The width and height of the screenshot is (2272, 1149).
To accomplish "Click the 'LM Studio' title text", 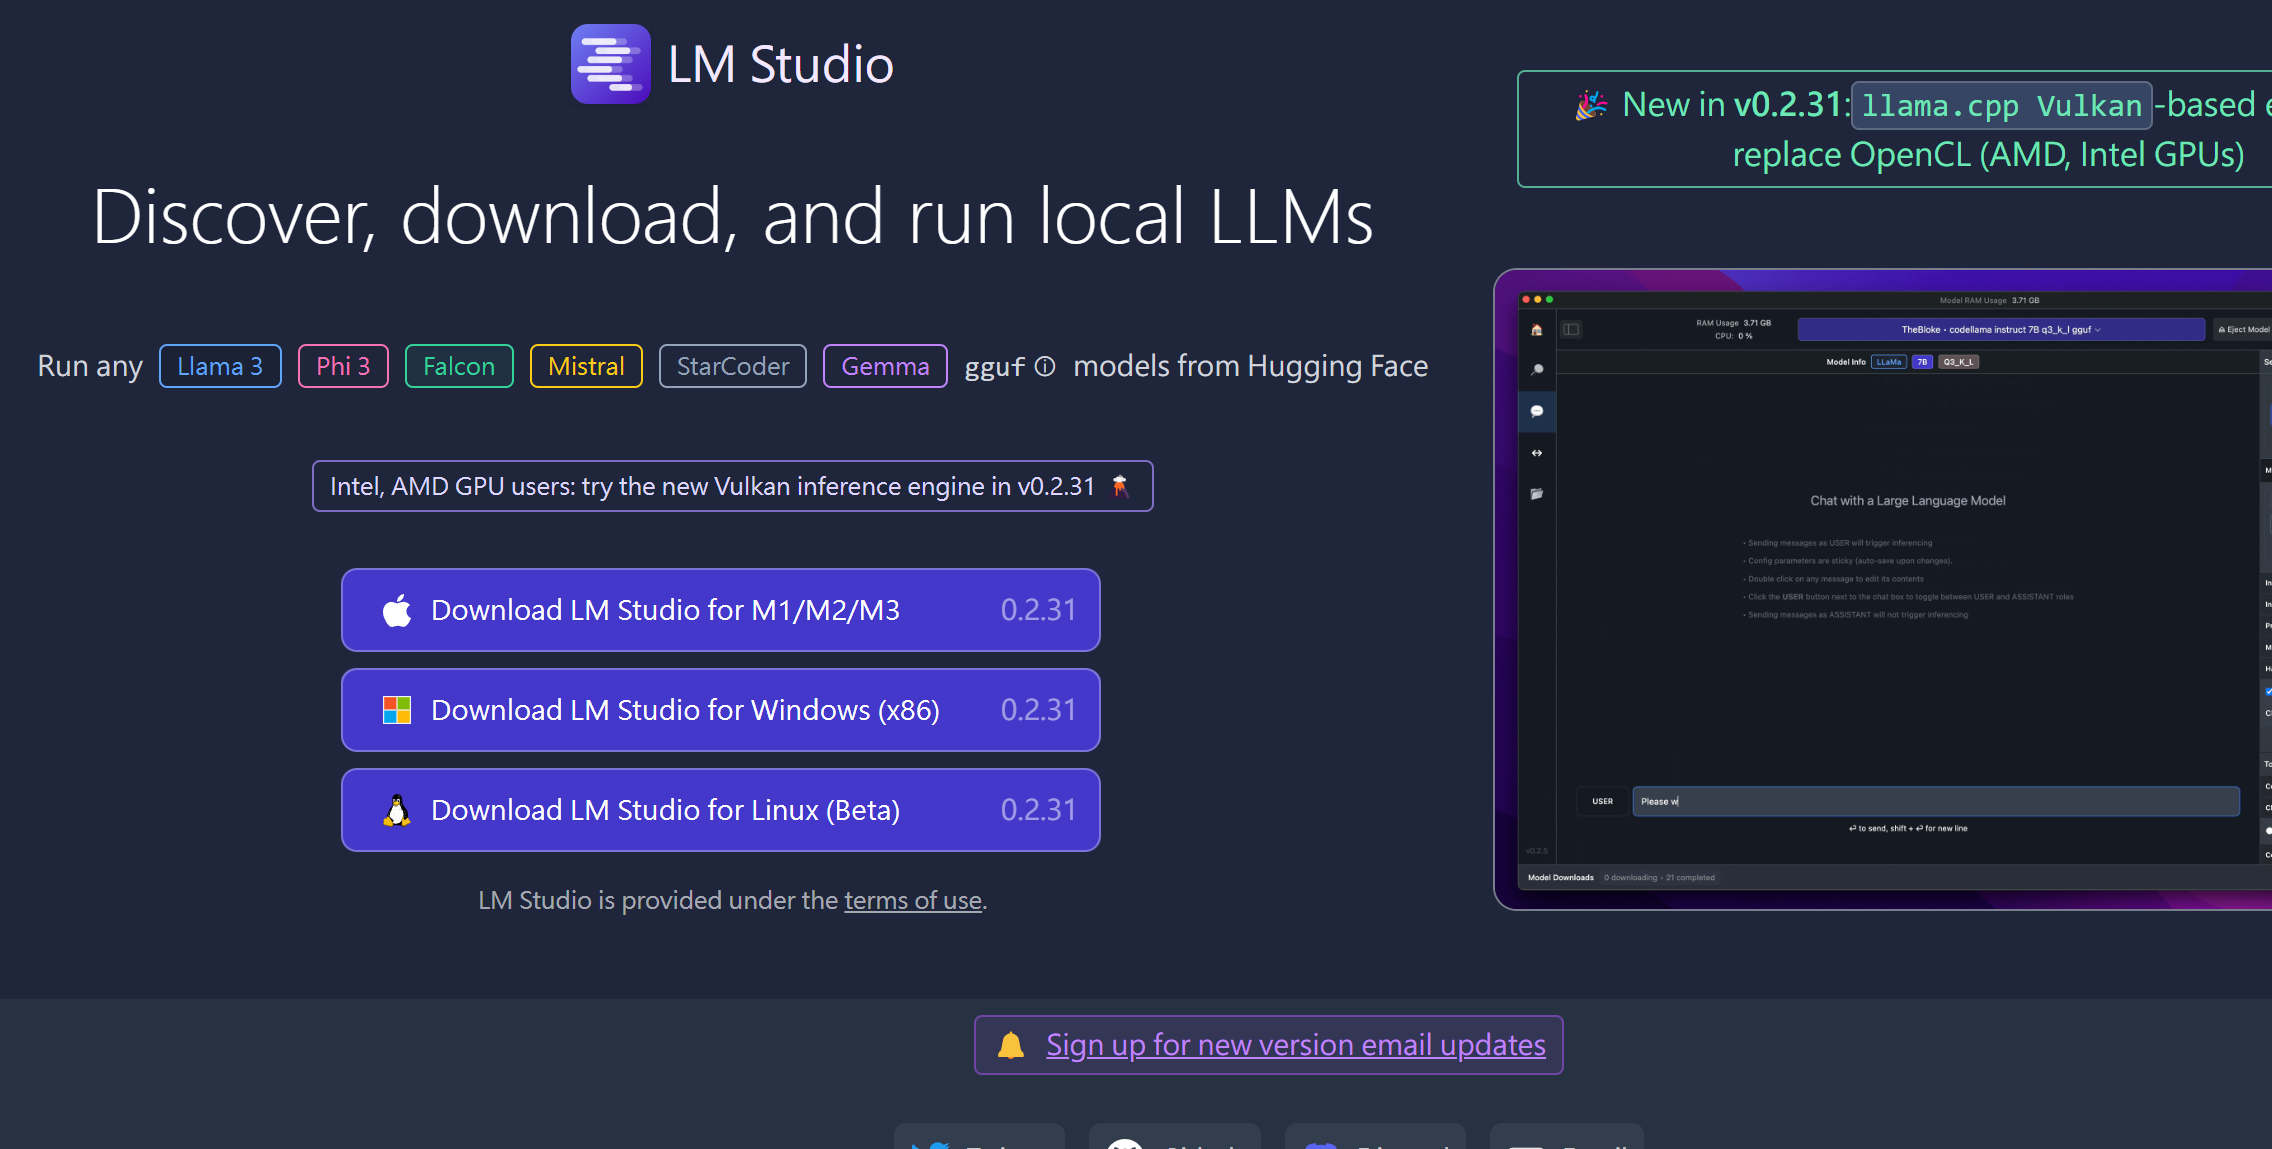I will (780, 64).
